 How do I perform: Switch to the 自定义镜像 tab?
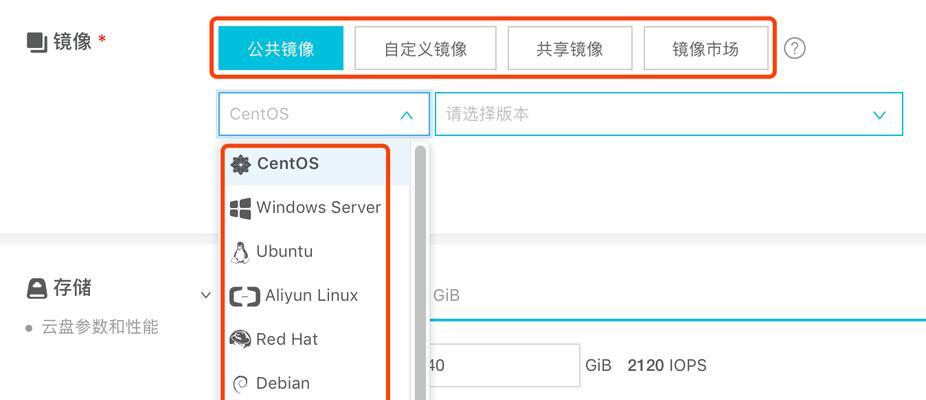coord(425,48)
